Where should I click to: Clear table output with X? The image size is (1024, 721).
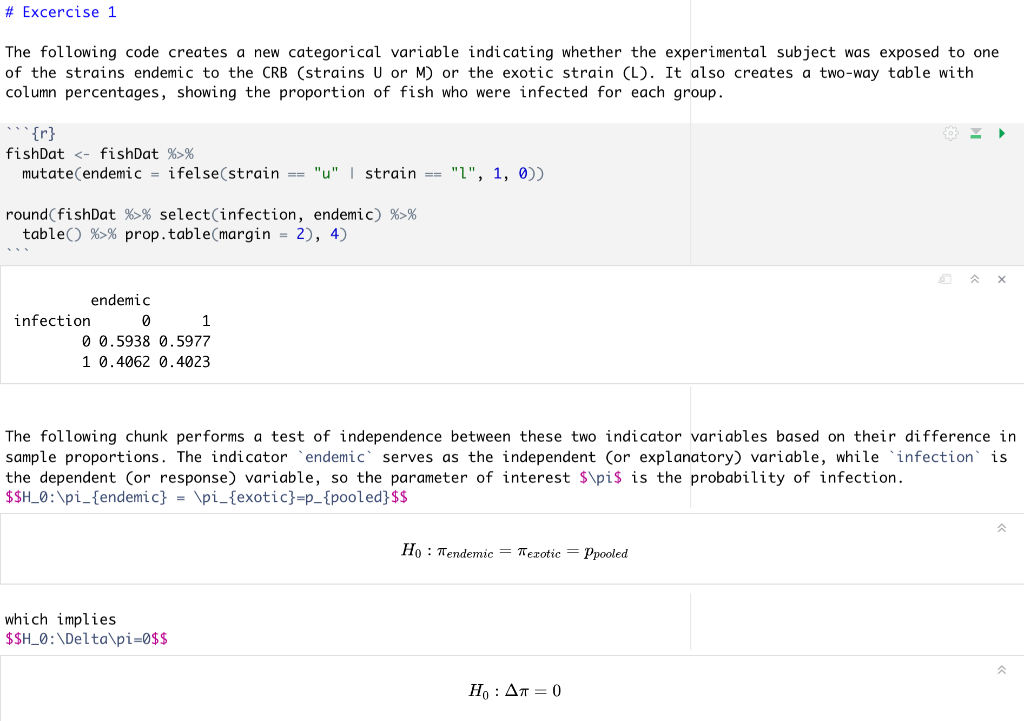(x=1002, y=280)
